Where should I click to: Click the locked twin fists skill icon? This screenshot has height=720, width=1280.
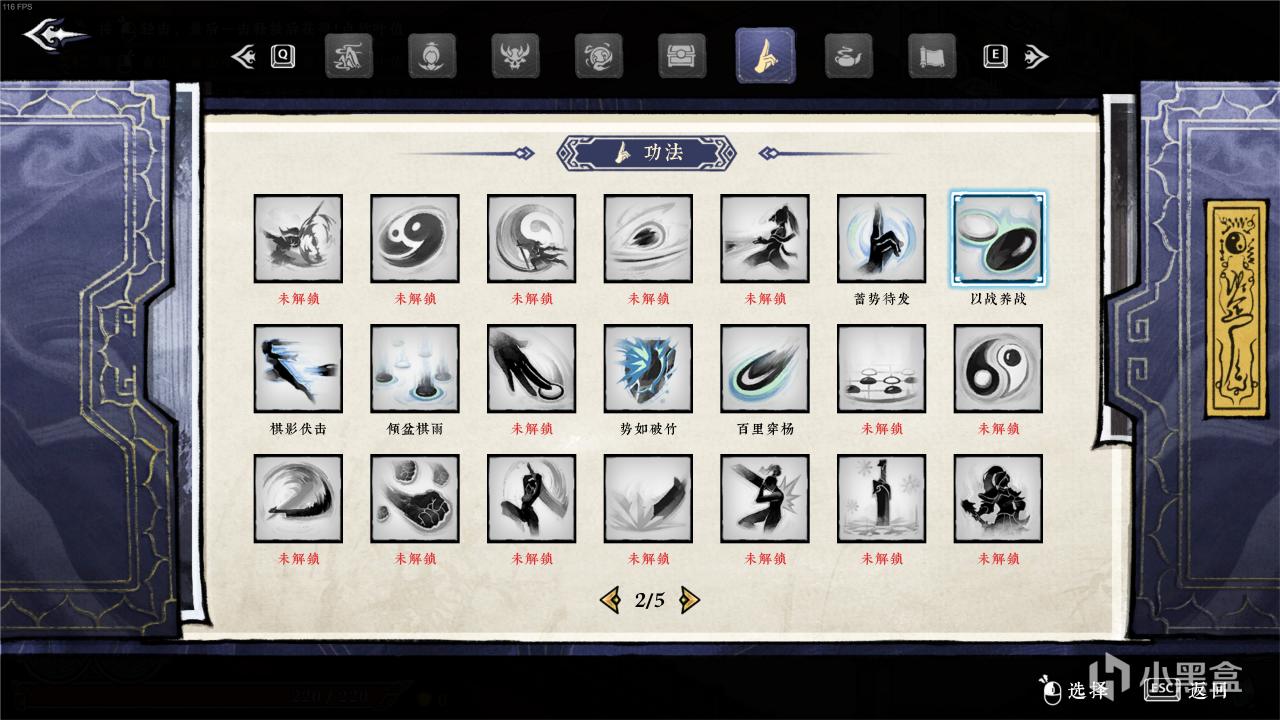[415, 498]
